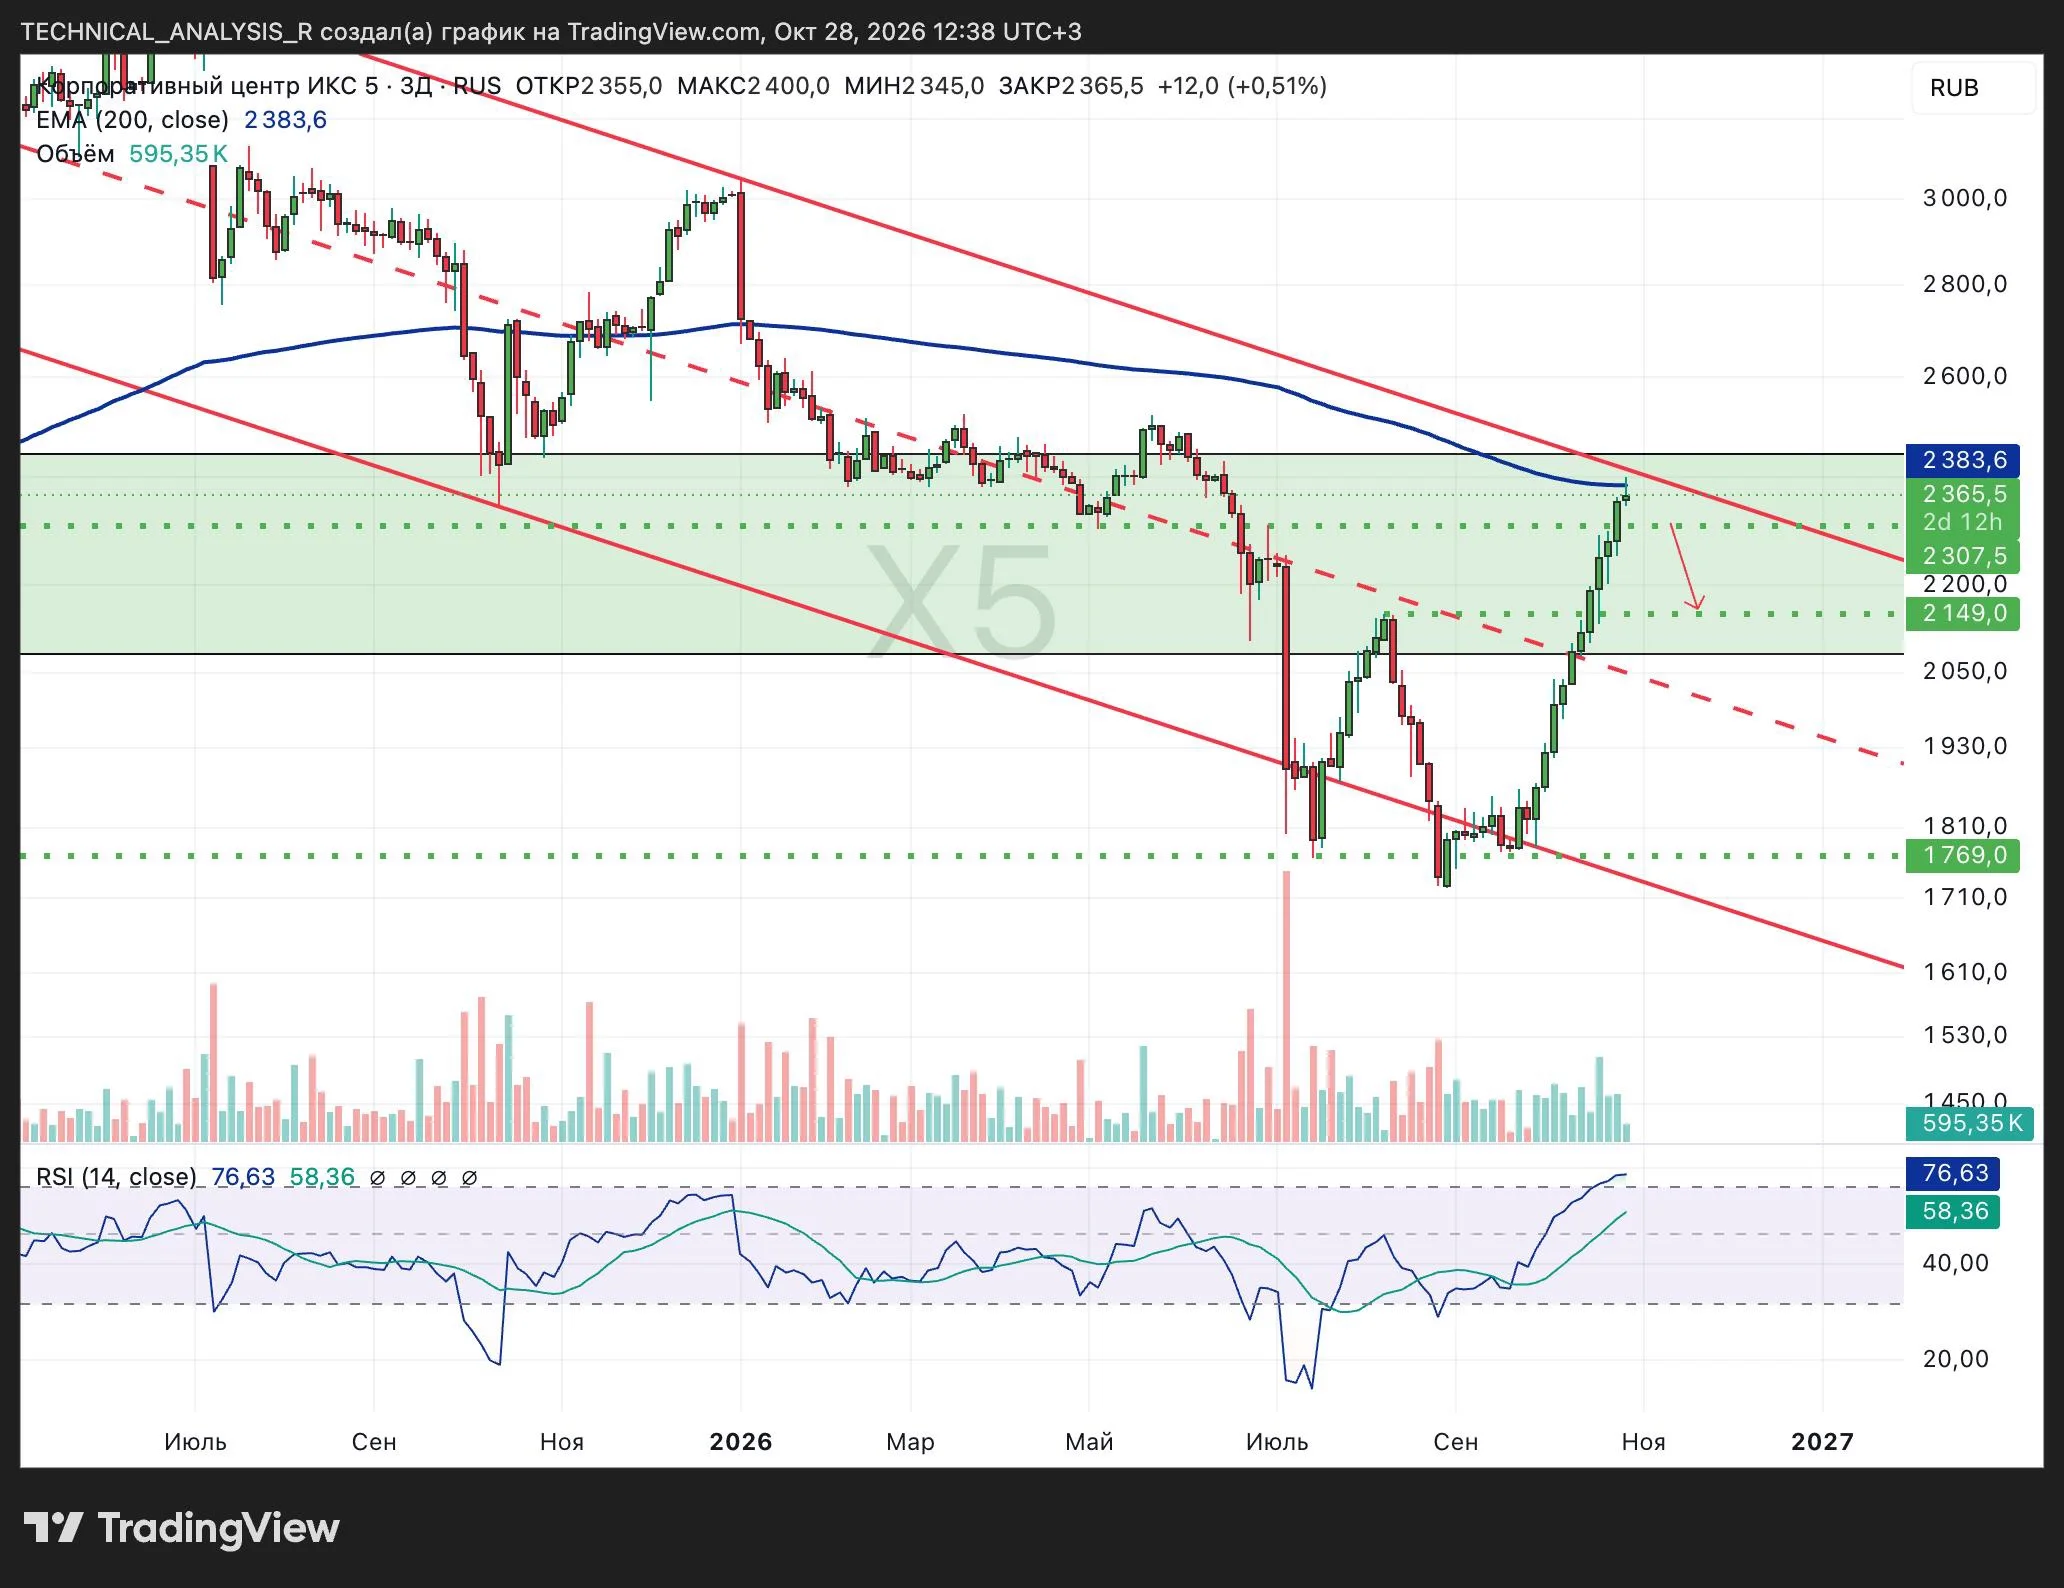Click the 58,36 RSI average axis label
The width and height of the screenshot is (2064, 1588).
[1954, 1211]
